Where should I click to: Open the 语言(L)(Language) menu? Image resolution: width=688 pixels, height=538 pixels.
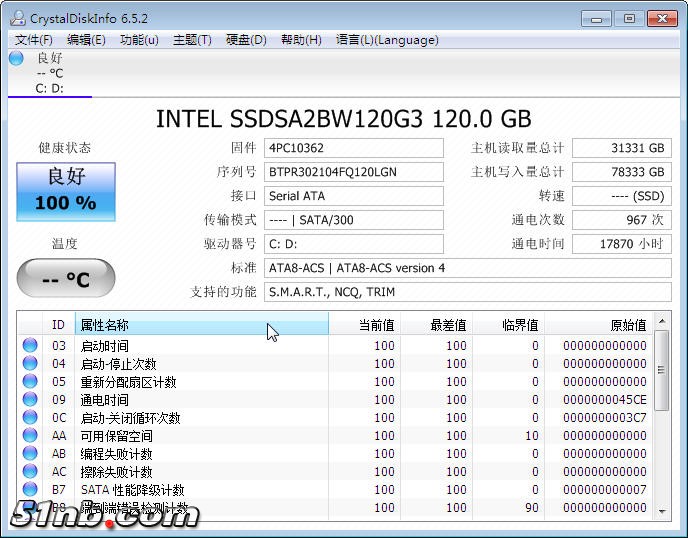(387, 40)
